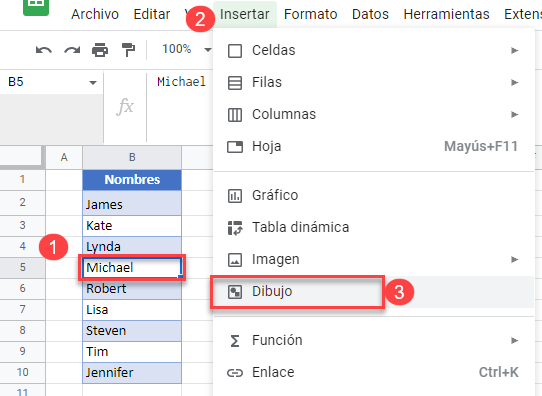The height and width of the screenshot is (396, 542).
Task: Open the Herramientas menu
Action: pos(446,15)
